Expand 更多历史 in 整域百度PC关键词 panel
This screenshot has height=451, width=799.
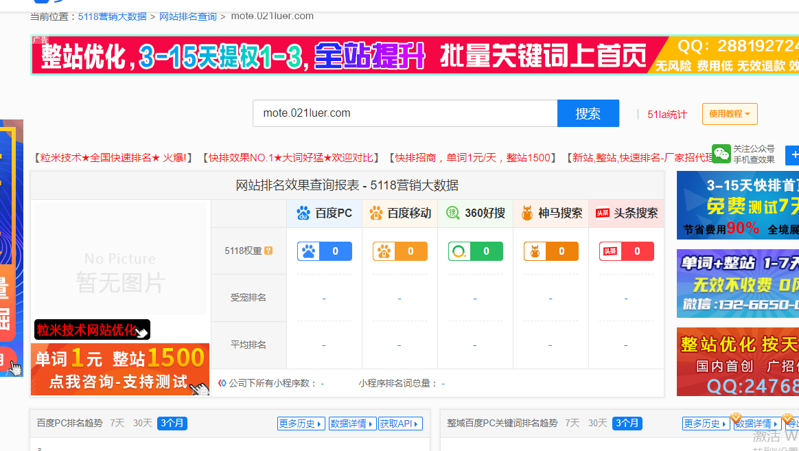click(x=706, y=423)
